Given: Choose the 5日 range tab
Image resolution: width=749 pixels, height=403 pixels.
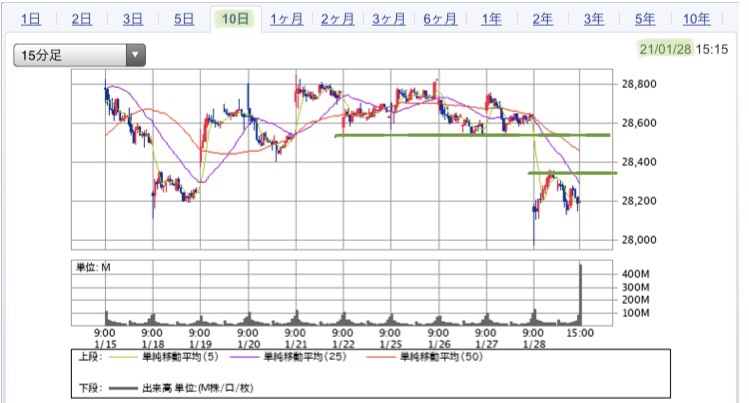Looking at the screenshot, I should (x=184, y=19).
